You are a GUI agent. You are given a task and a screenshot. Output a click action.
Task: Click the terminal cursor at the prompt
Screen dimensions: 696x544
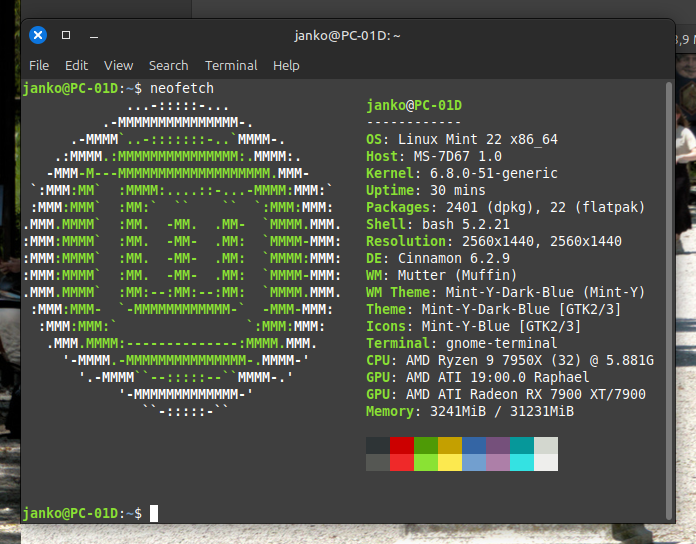point(154,513)
